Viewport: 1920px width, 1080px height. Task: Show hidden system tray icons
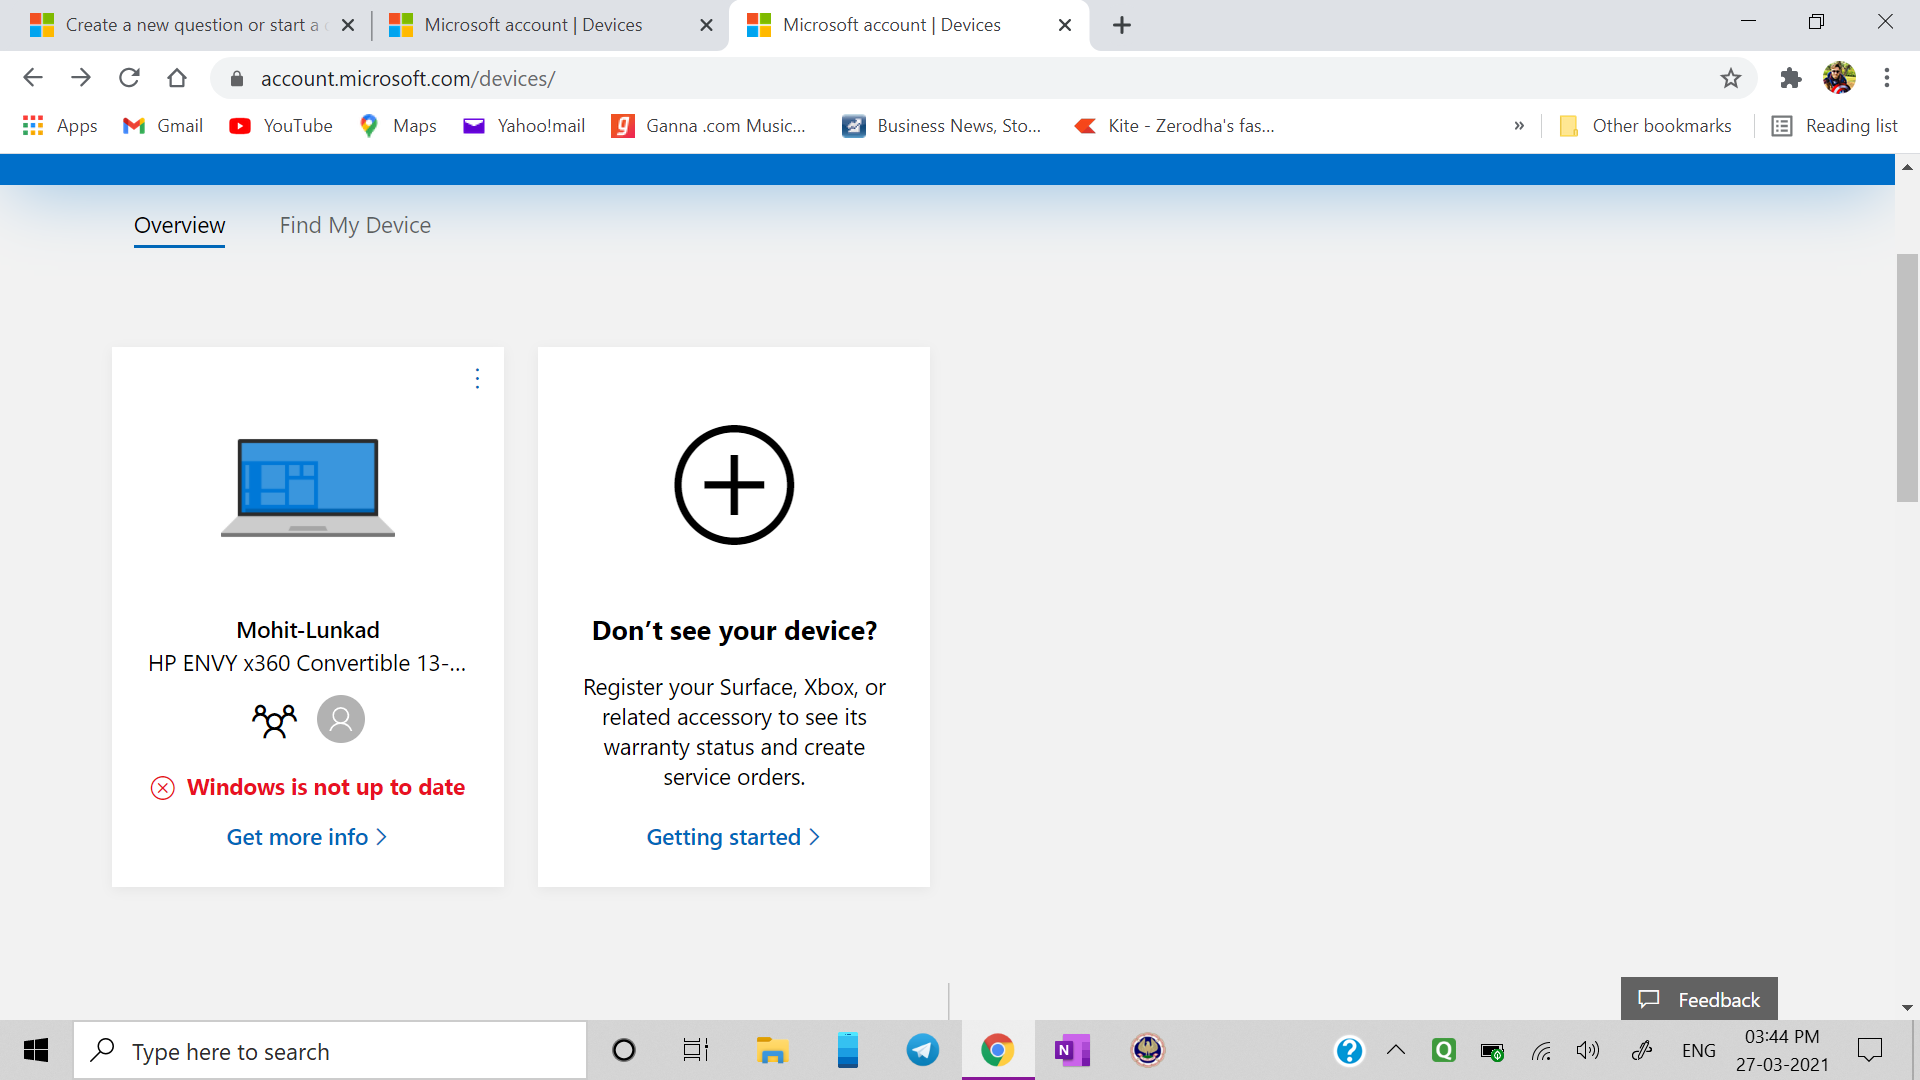click(x=1396, y=1050)
